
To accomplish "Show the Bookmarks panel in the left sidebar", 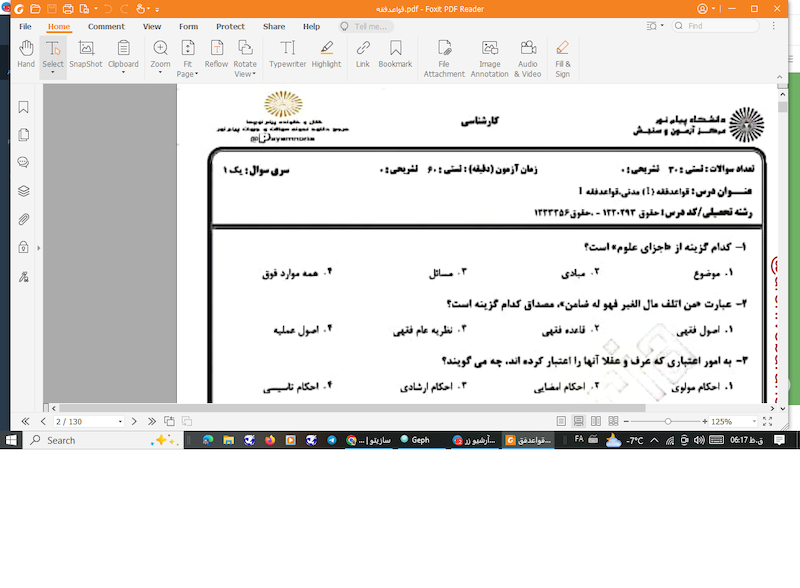I will pos(23,107).
